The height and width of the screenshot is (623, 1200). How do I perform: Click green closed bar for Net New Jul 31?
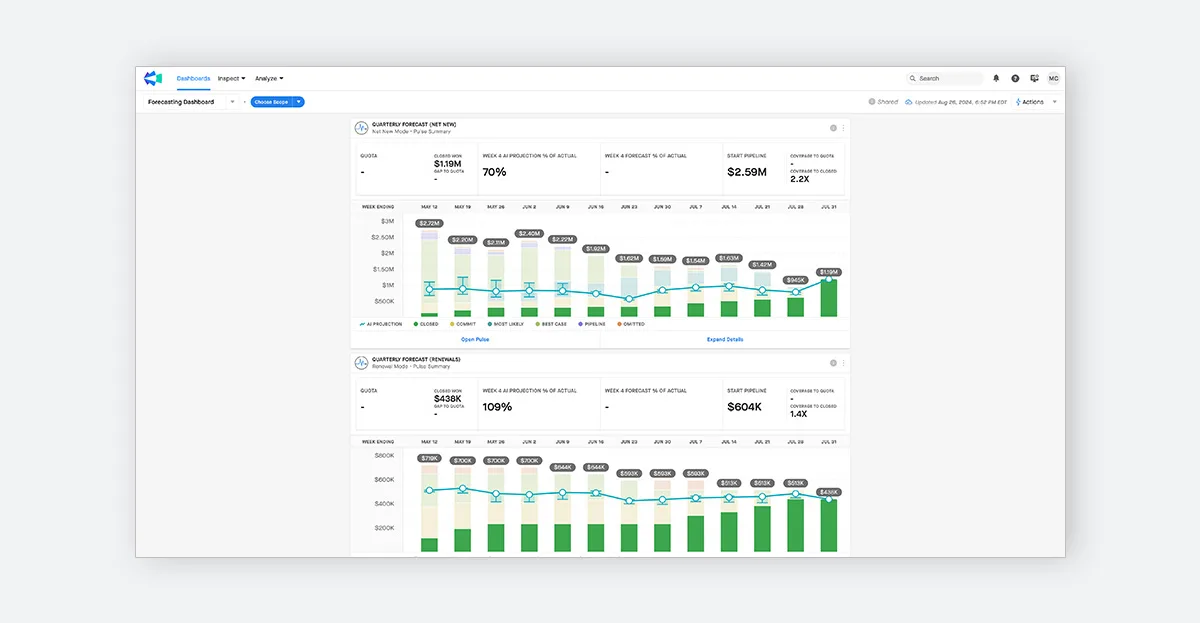point(829,298)
